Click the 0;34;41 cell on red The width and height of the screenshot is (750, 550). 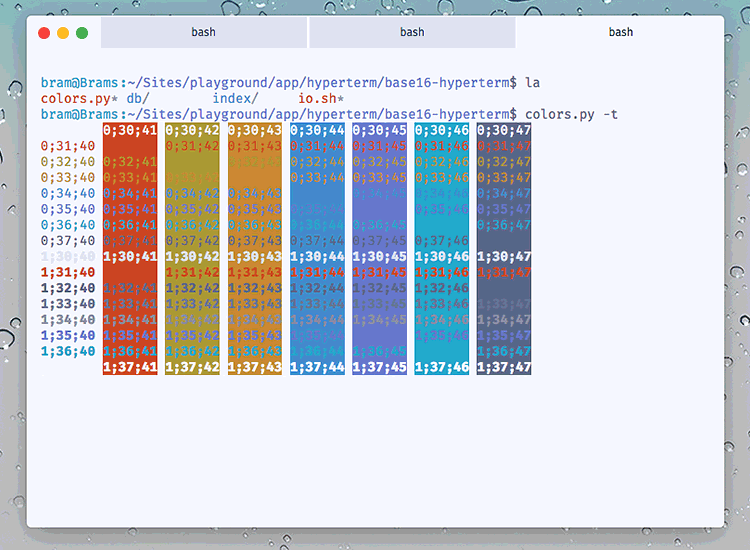(x=130, y=193)
